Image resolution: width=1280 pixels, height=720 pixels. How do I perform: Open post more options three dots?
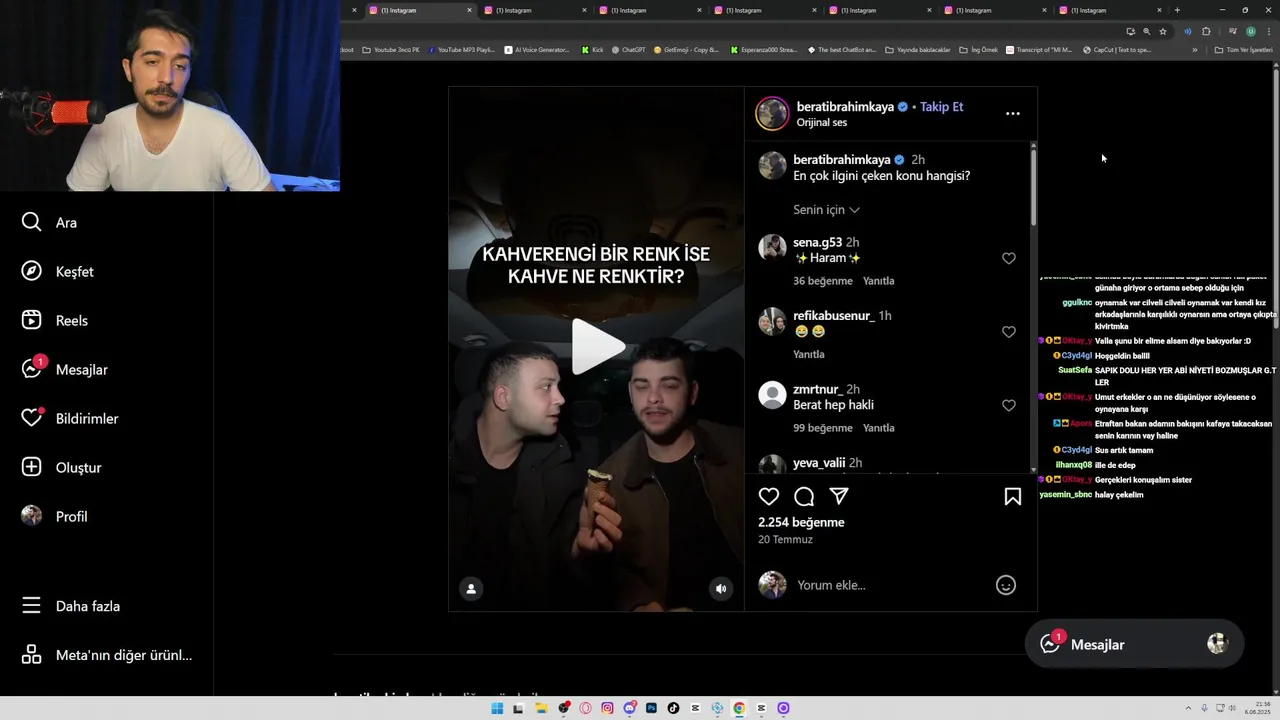pyautogui.click(x=1013, y=114)
